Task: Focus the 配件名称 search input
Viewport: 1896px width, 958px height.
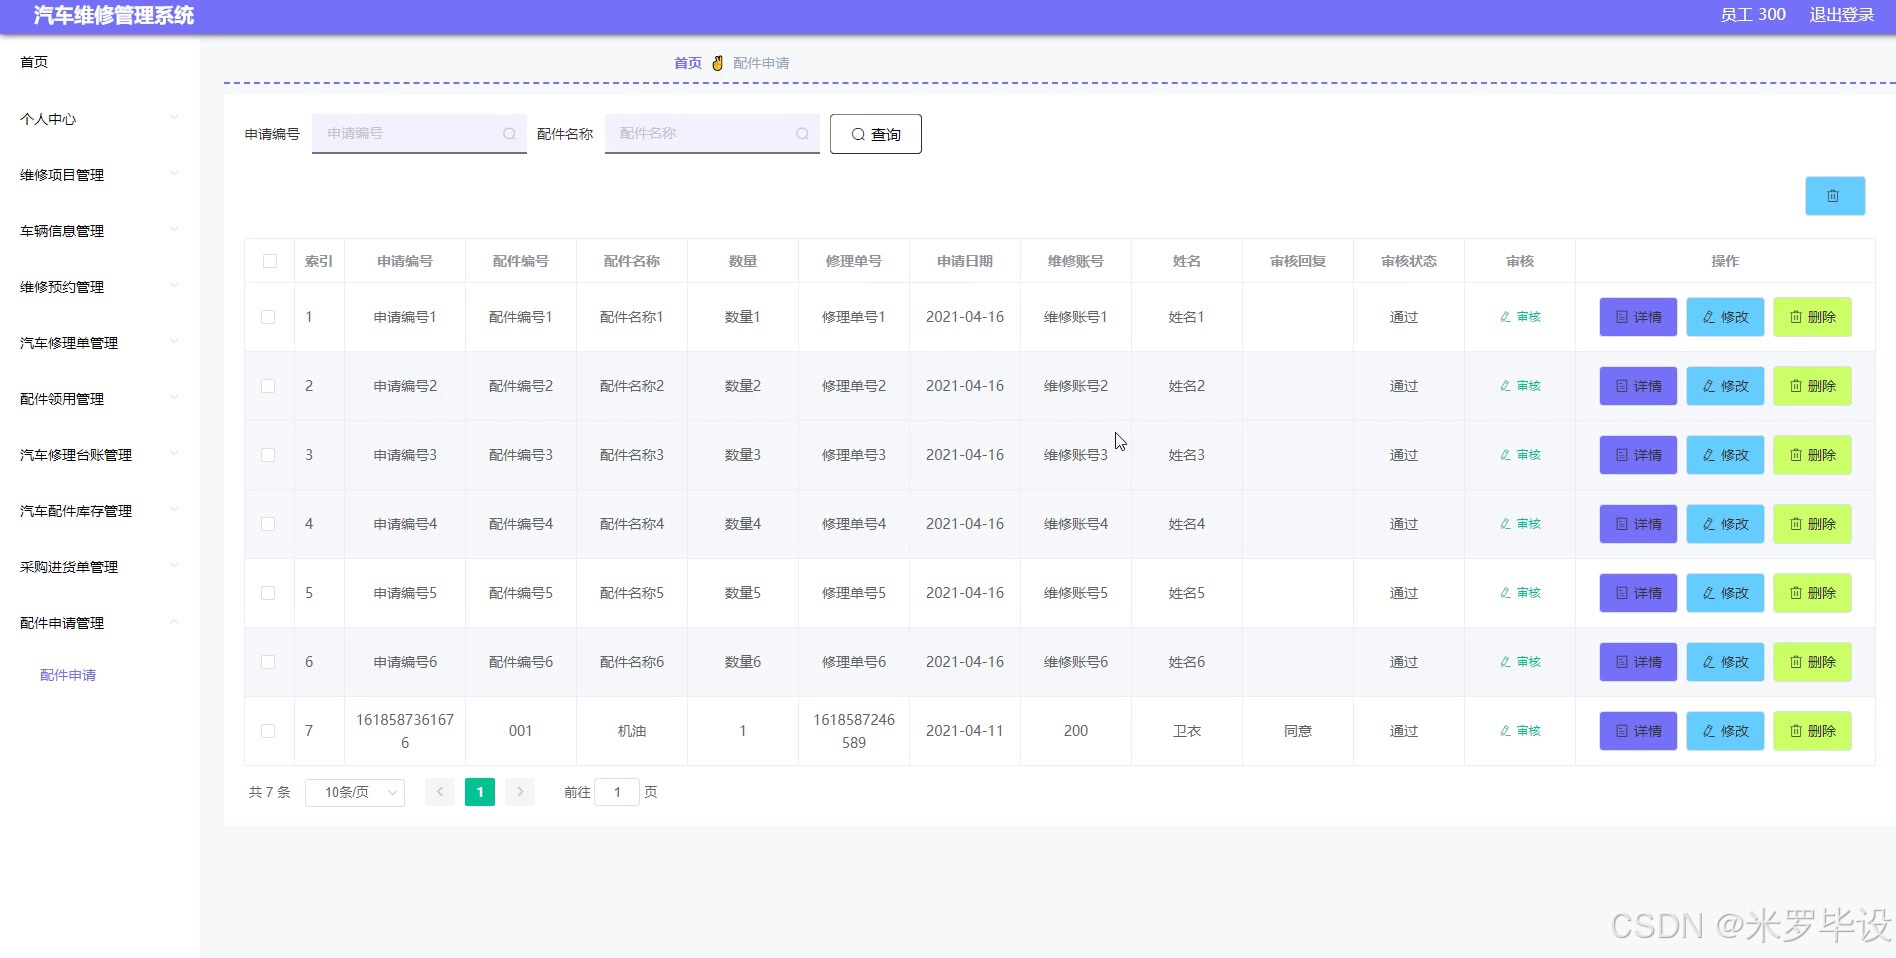Action: [712, 134]
